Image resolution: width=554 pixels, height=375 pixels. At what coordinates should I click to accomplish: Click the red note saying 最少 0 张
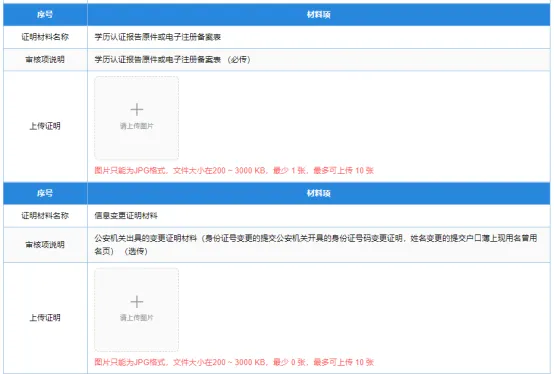coord(233,362)
